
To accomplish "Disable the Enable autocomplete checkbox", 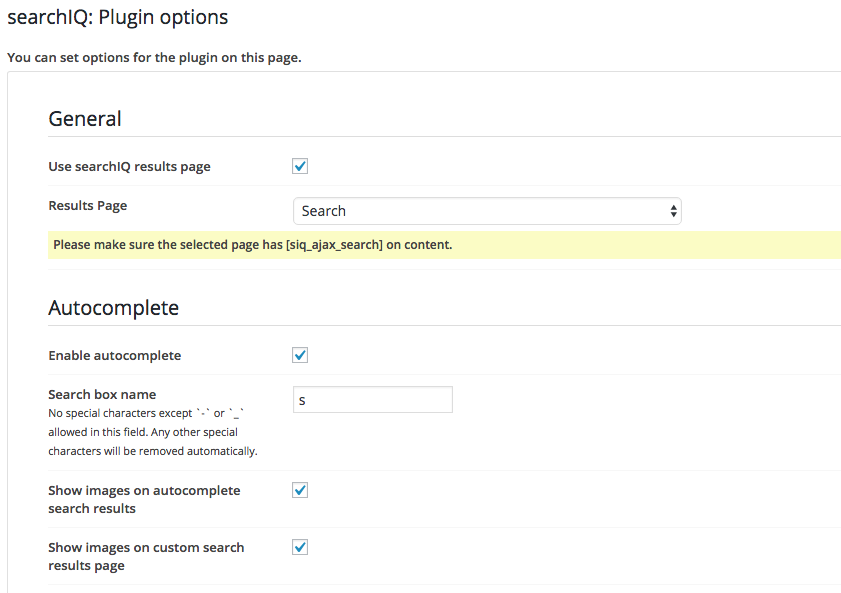I will tap(300, 355).
